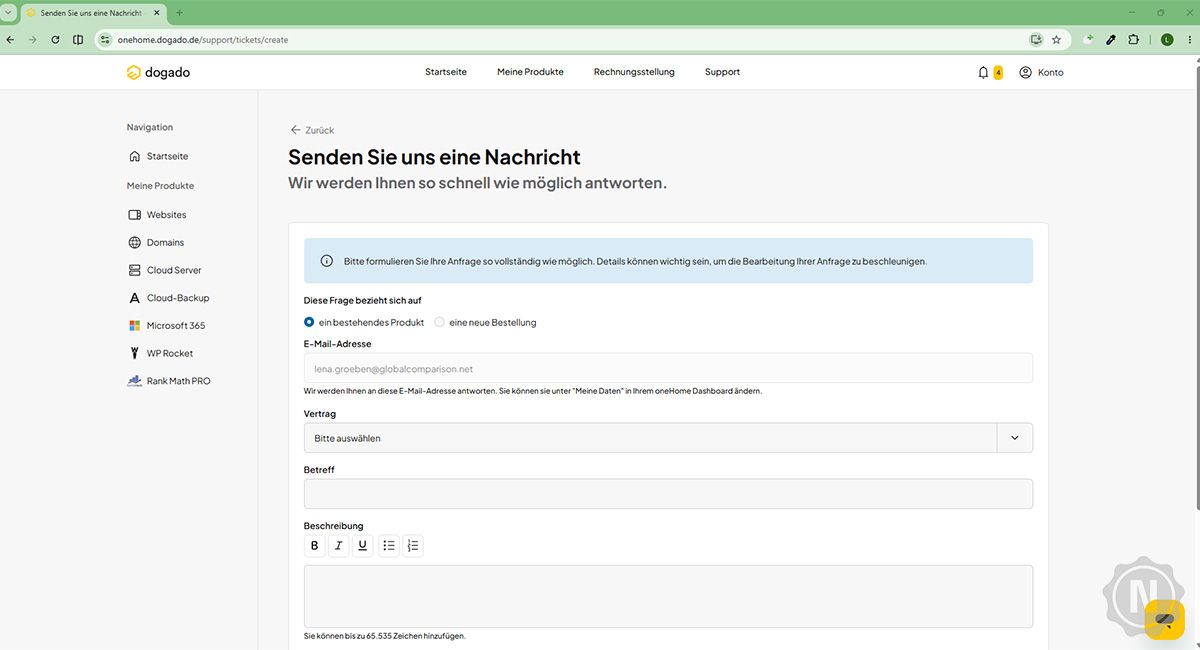Reload the current page
The width and height of the screenshot is (1200, 650).
pyautogui.click(x=55, y=39)
